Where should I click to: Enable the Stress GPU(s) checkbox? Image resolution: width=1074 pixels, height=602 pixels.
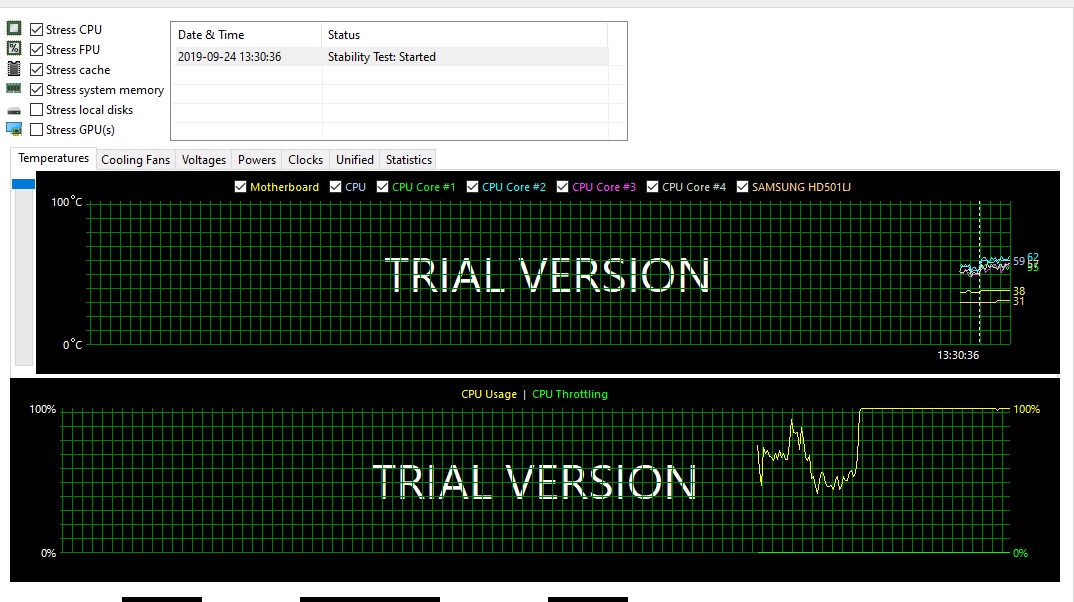[x=37, y=129]
